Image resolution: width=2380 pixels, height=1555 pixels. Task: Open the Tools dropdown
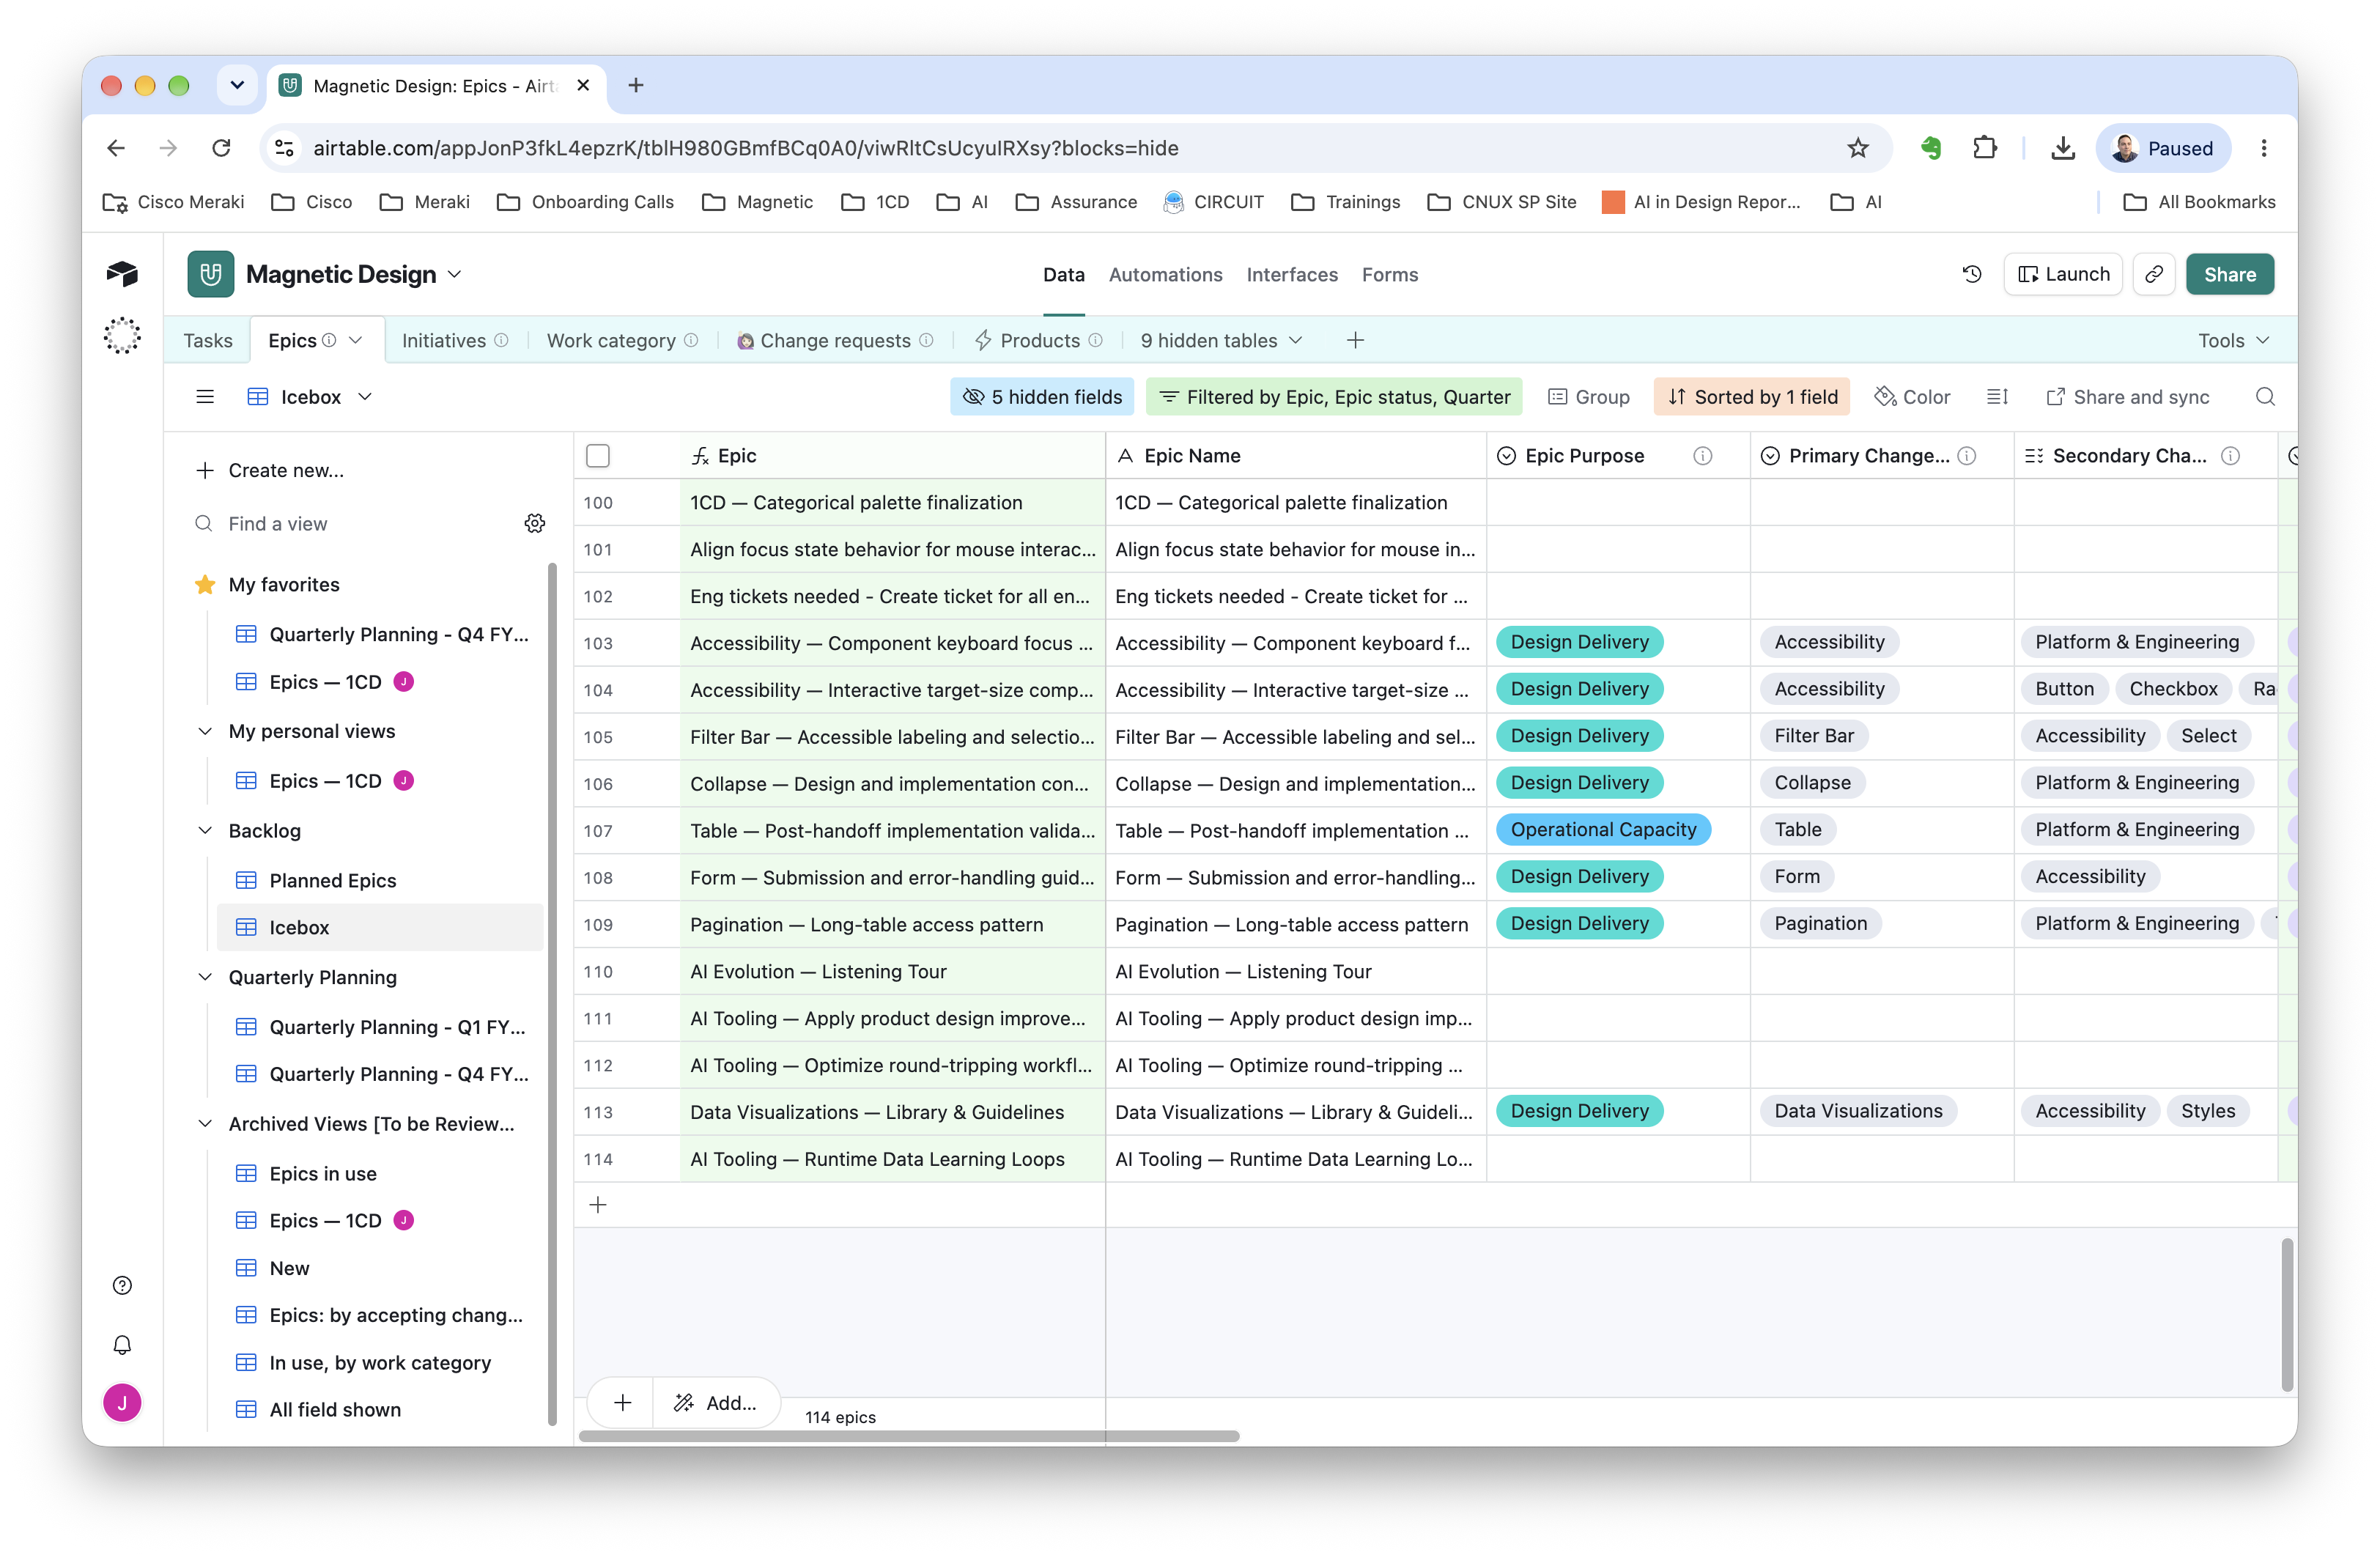pyautogui.click(x=2234, y=340)
